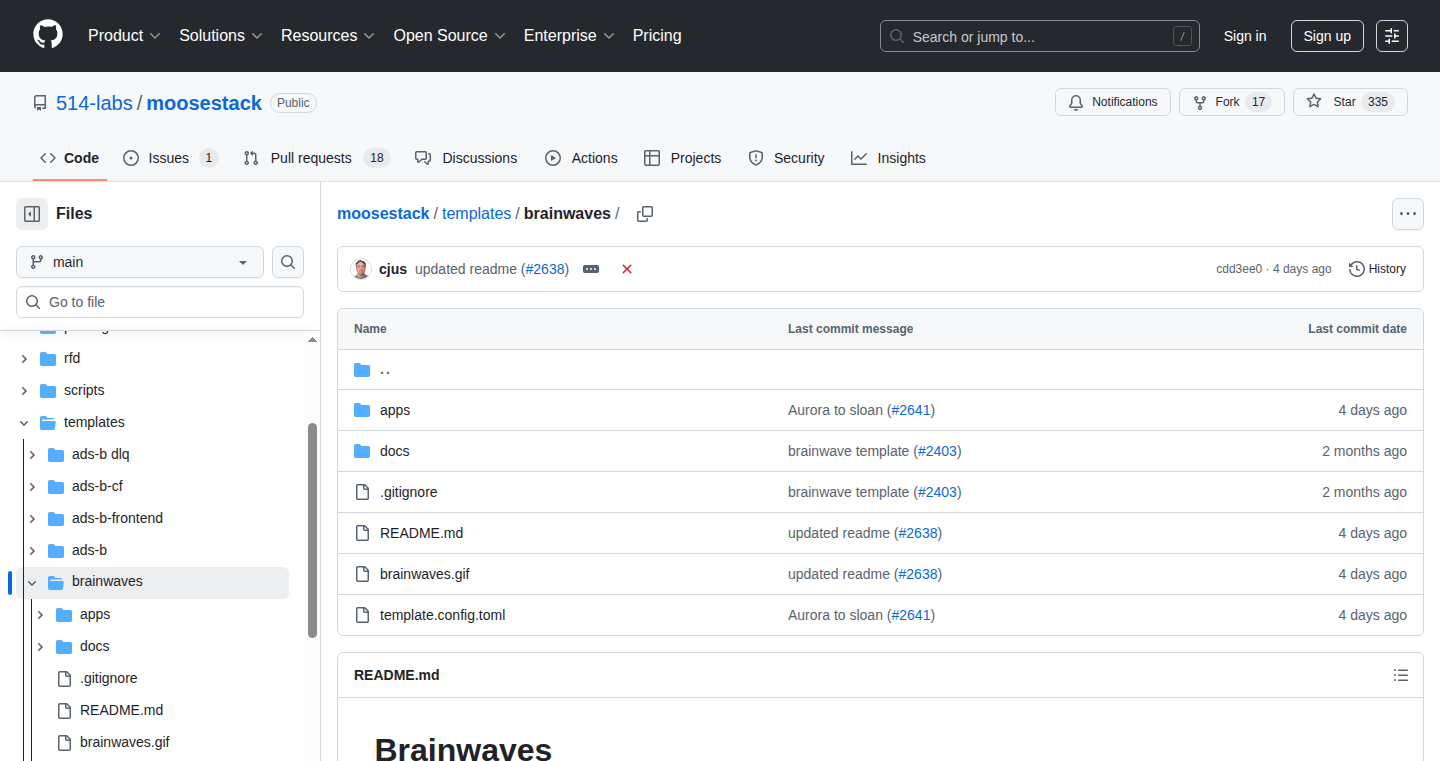Click the Sign up button

(x=1327, y=36)
